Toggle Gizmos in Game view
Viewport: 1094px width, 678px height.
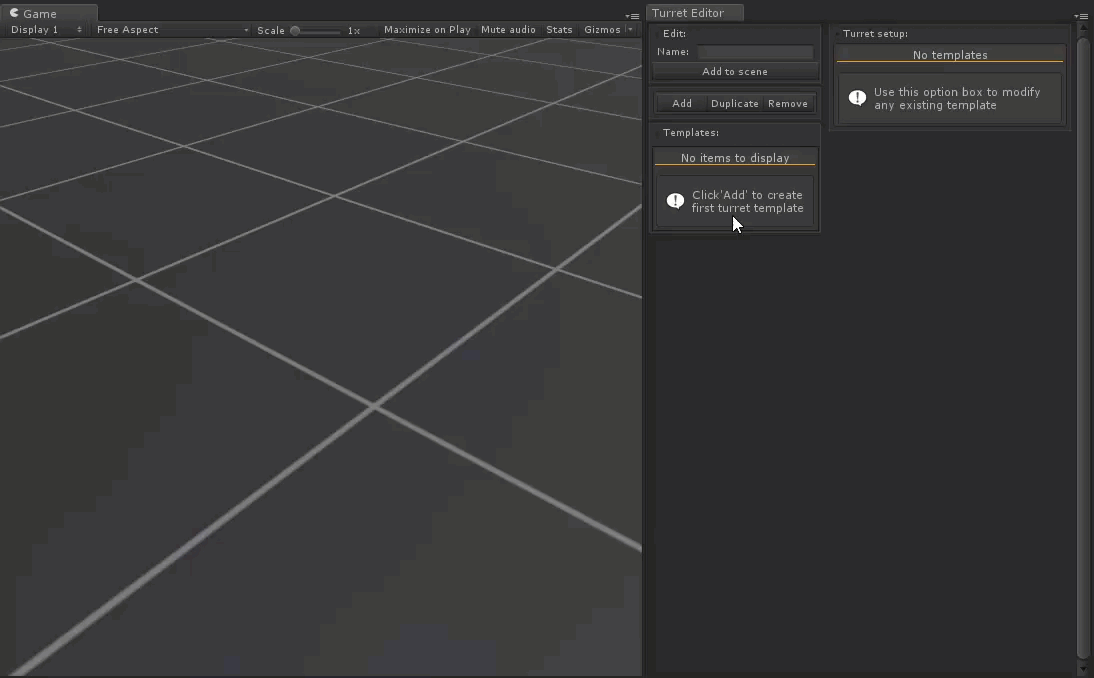[x=602, y=30]
